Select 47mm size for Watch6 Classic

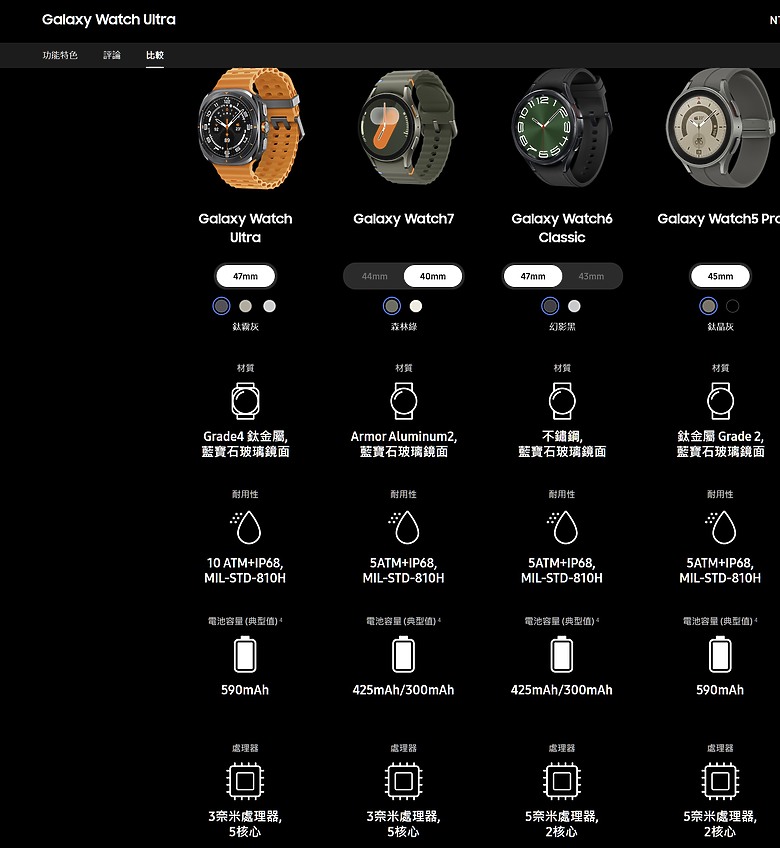(533, 276)
